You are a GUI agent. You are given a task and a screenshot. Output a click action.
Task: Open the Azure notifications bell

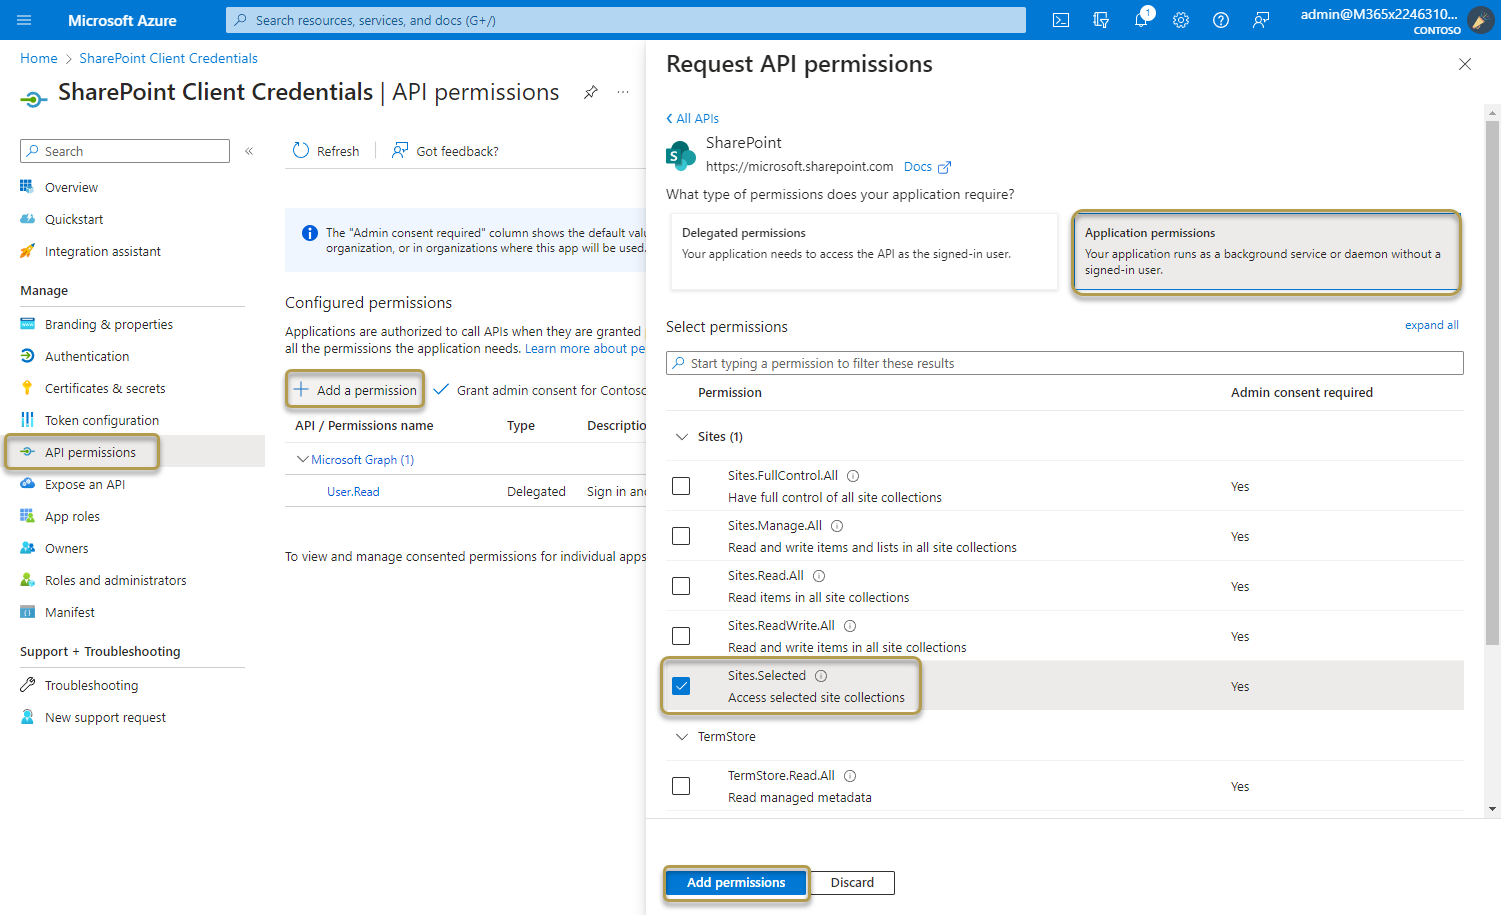coord(1140,19)
